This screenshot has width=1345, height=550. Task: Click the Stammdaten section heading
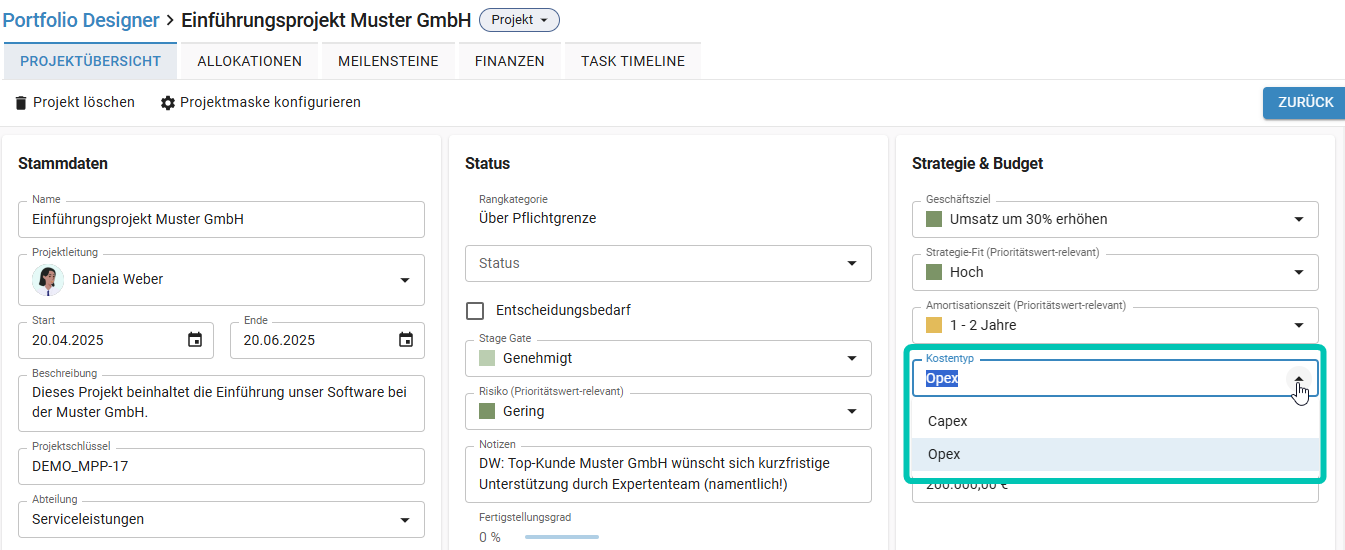pos(63,163)
